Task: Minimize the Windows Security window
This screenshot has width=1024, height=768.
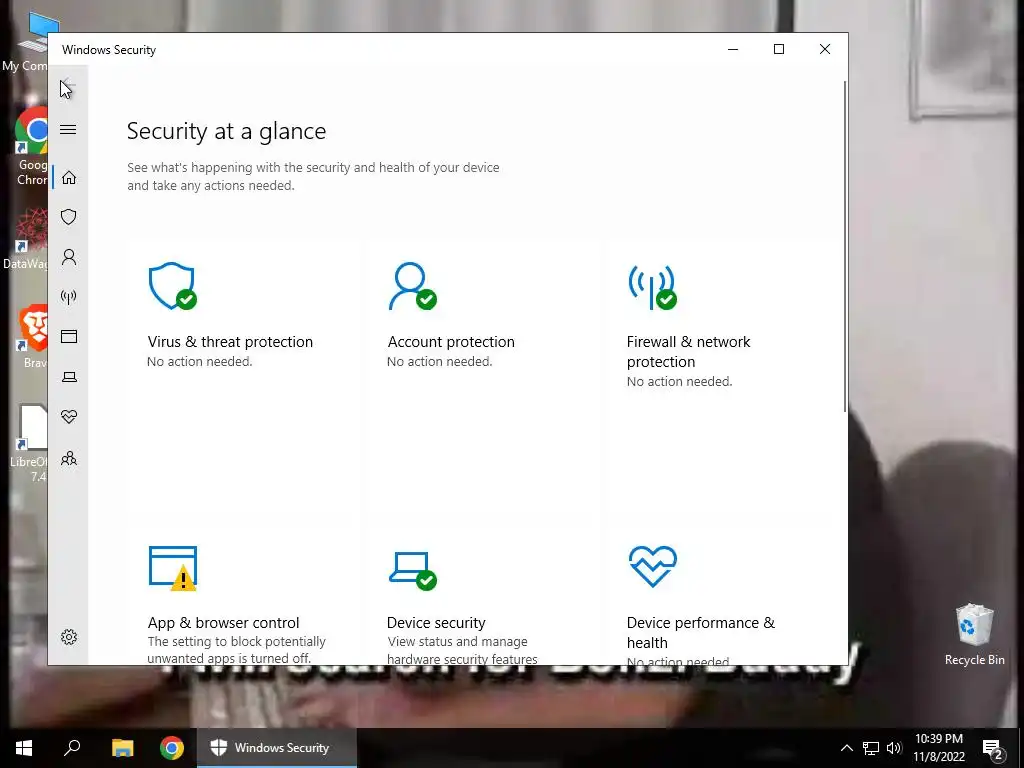Action: pos(733,49)
